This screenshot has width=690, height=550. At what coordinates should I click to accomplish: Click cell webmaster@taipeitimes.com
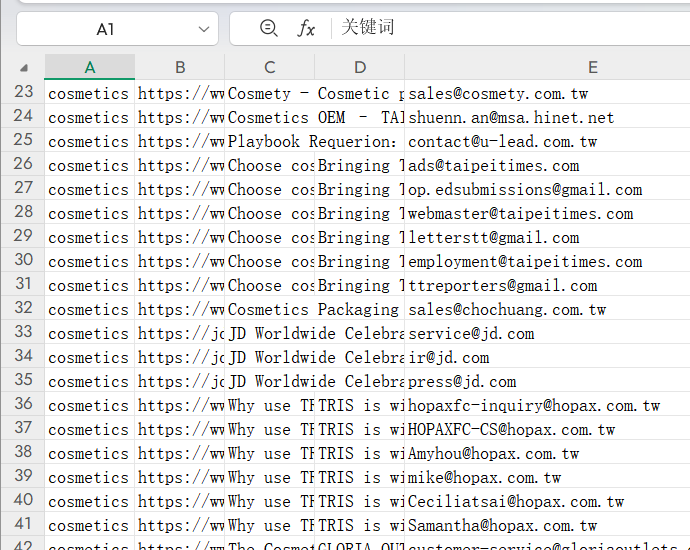(x=547, y=213)
